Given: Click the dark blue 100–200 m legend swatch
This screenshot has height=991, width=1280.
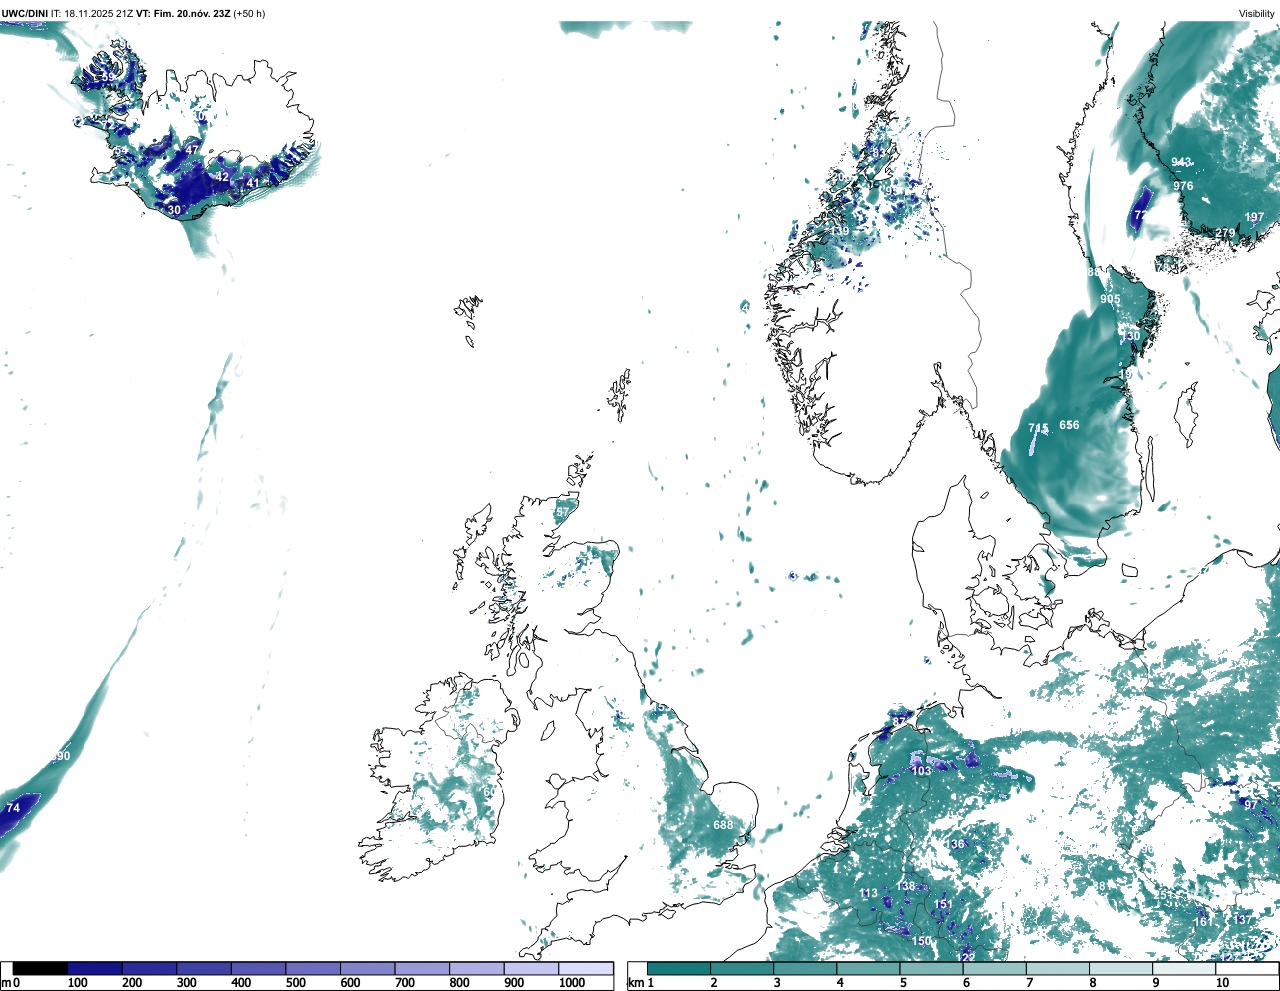Looking at the screenshot, I should [95, 968].
